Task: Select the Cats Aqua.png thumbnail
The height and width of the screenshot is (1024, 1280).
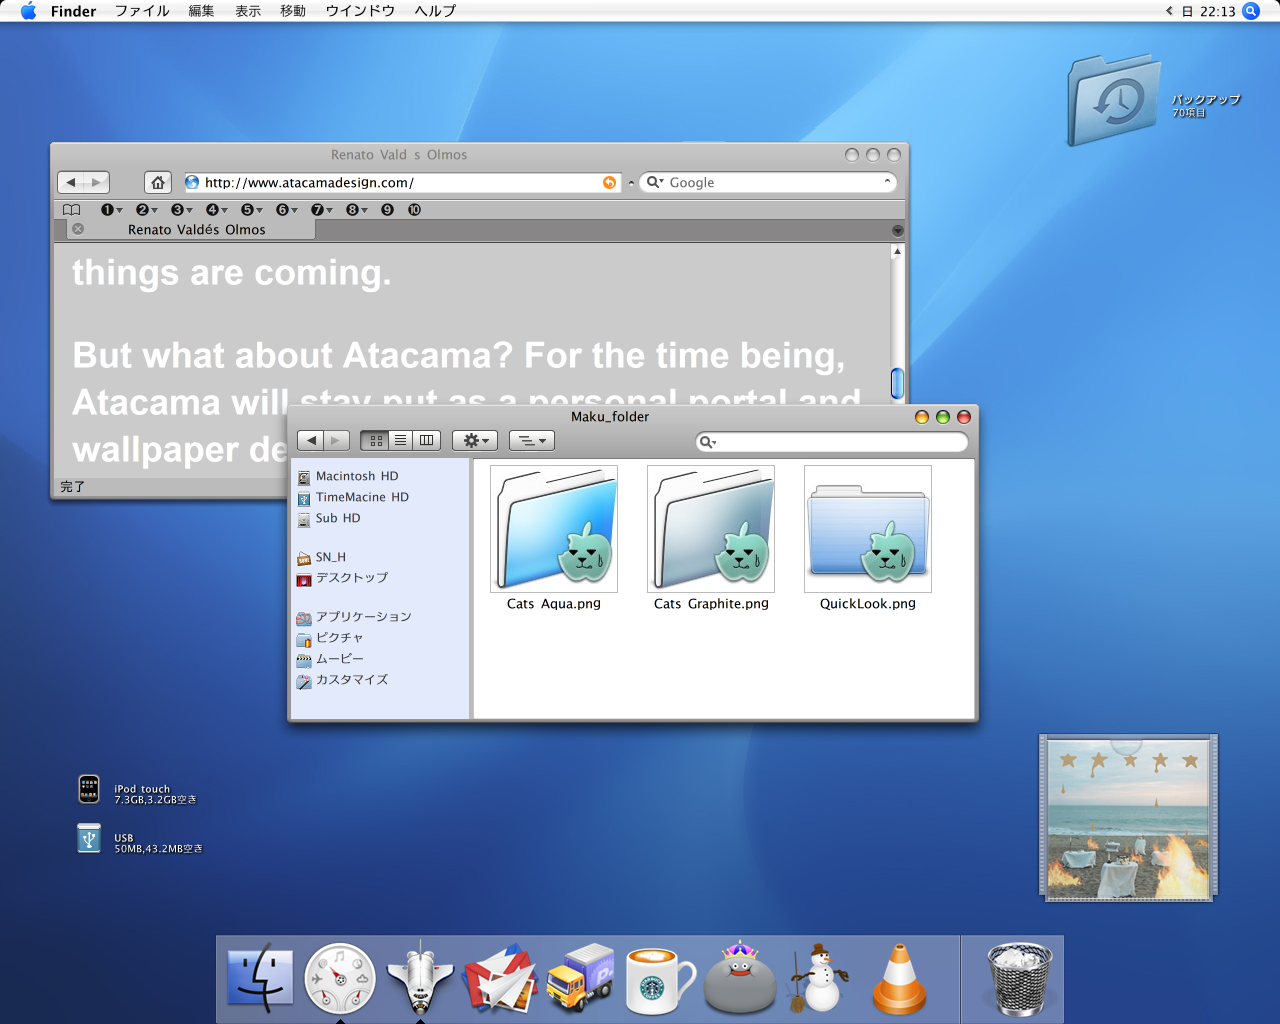Action: 554,529
